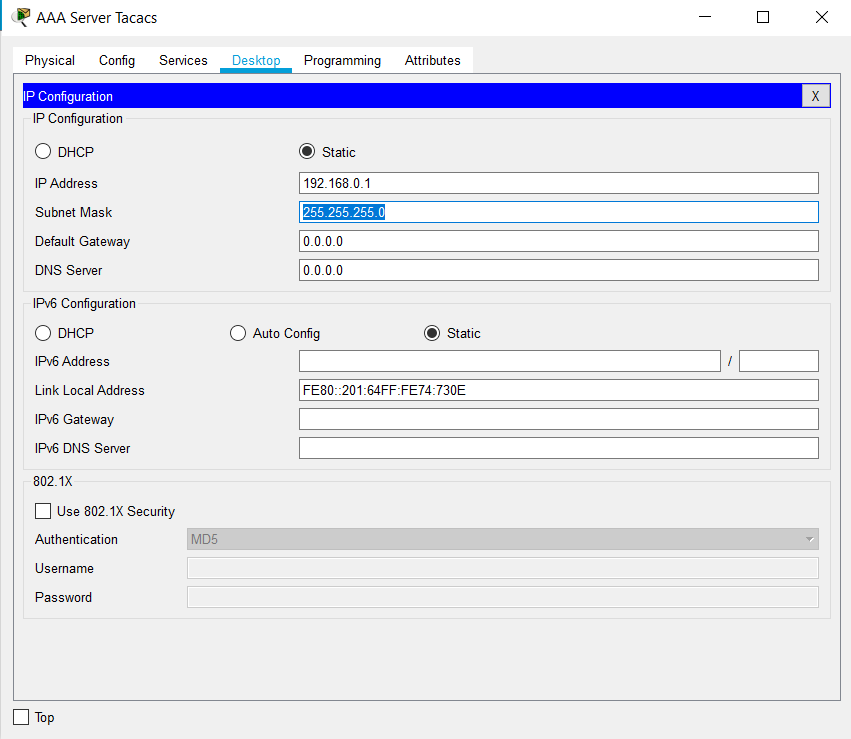Click the DNS Server input field

coord(558,270)
